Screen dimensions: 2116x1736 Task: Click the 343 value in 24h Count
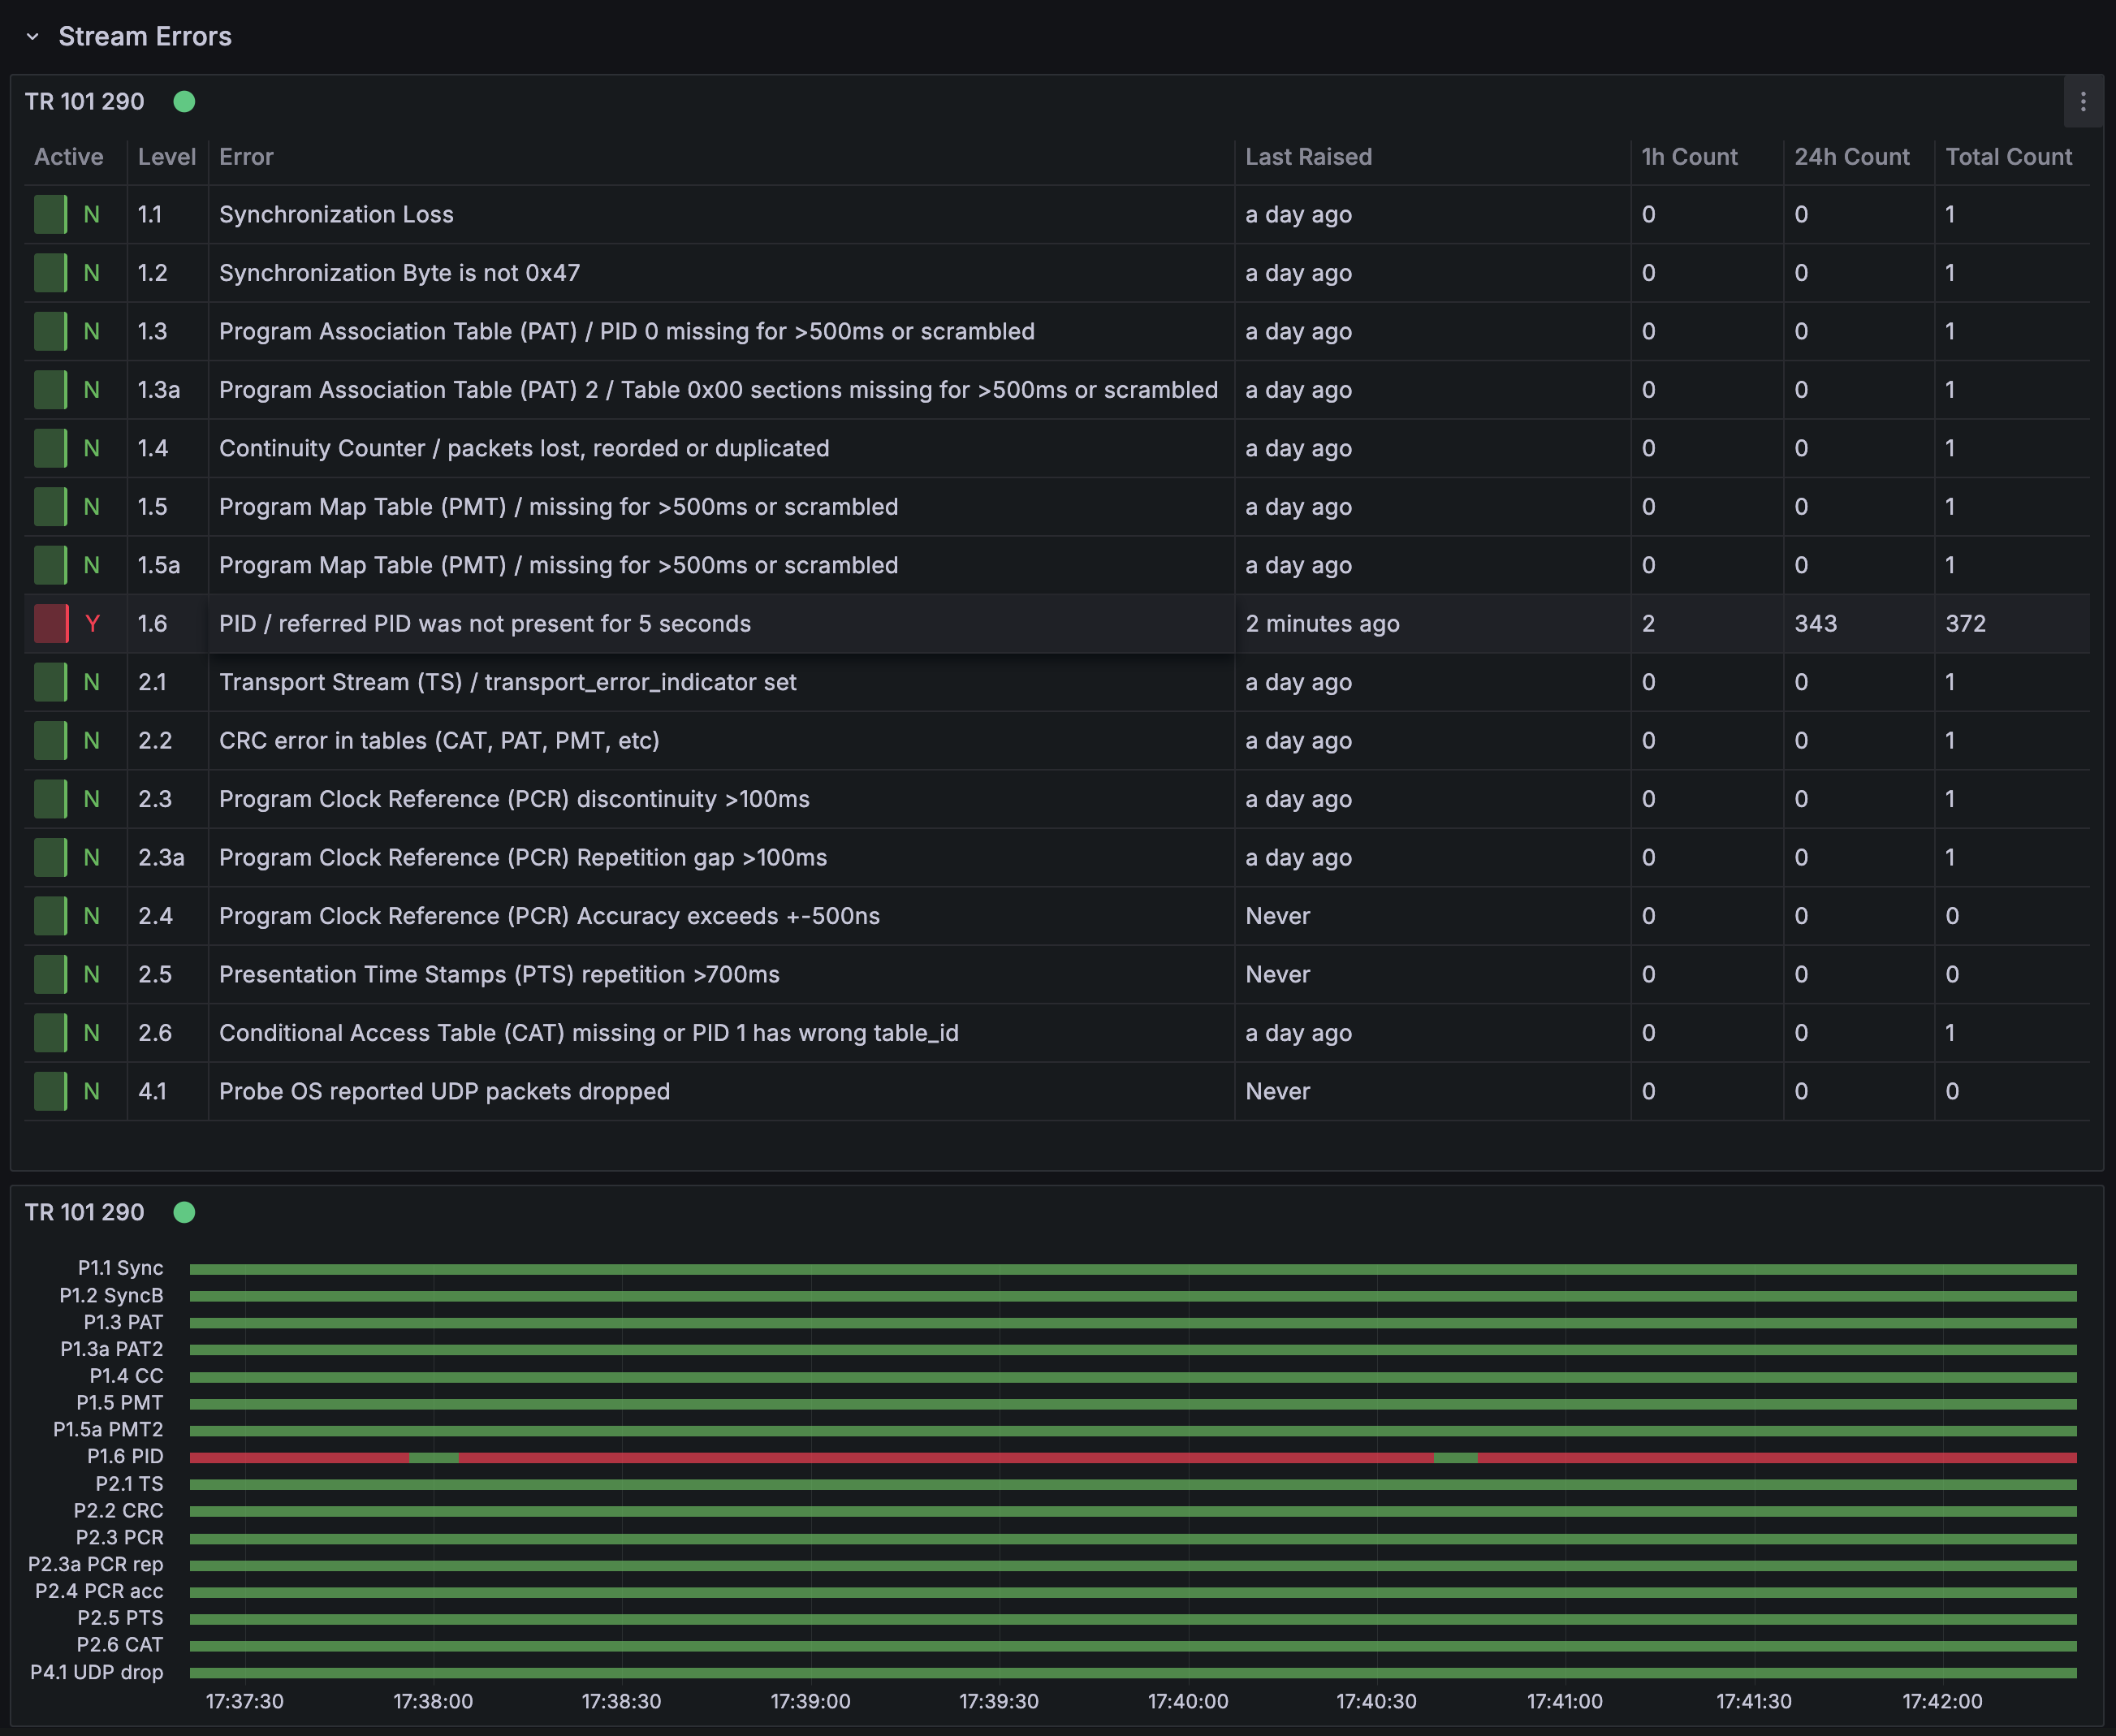(1815, 624)
